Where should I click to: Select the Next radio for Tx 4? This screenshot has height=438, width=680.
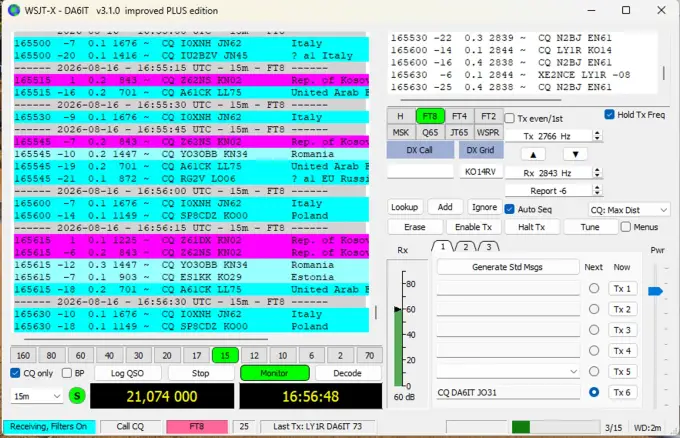pos(594,350)
